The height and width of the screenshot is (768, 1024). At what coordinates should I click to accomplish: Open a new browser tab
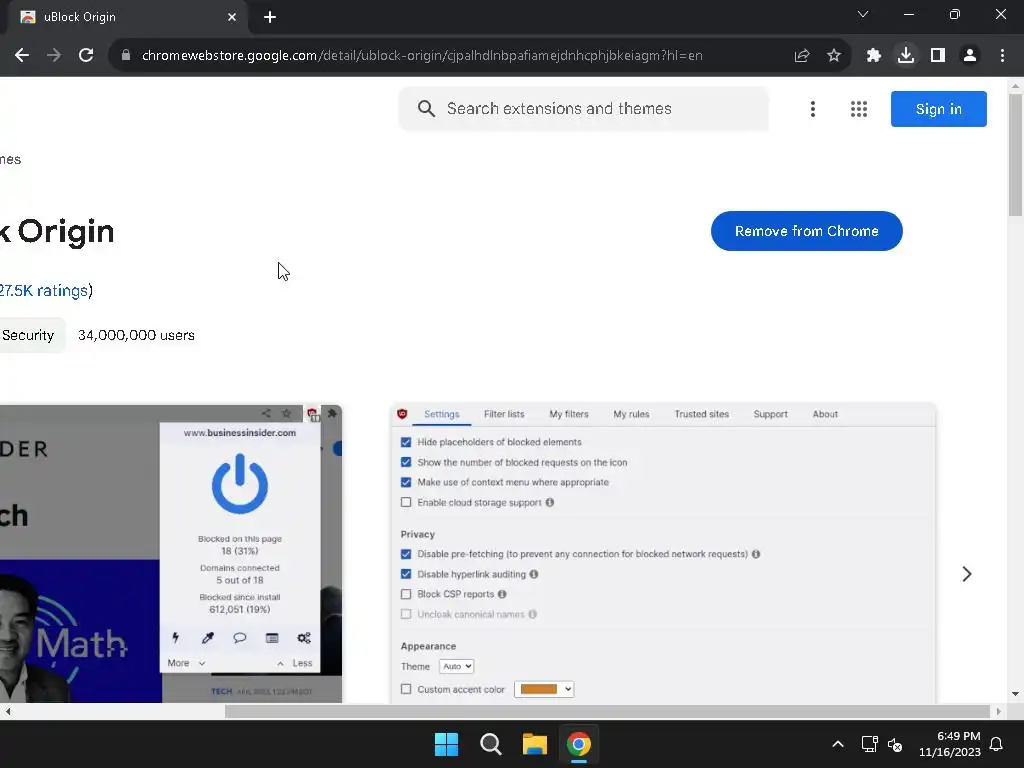point(270,17)
